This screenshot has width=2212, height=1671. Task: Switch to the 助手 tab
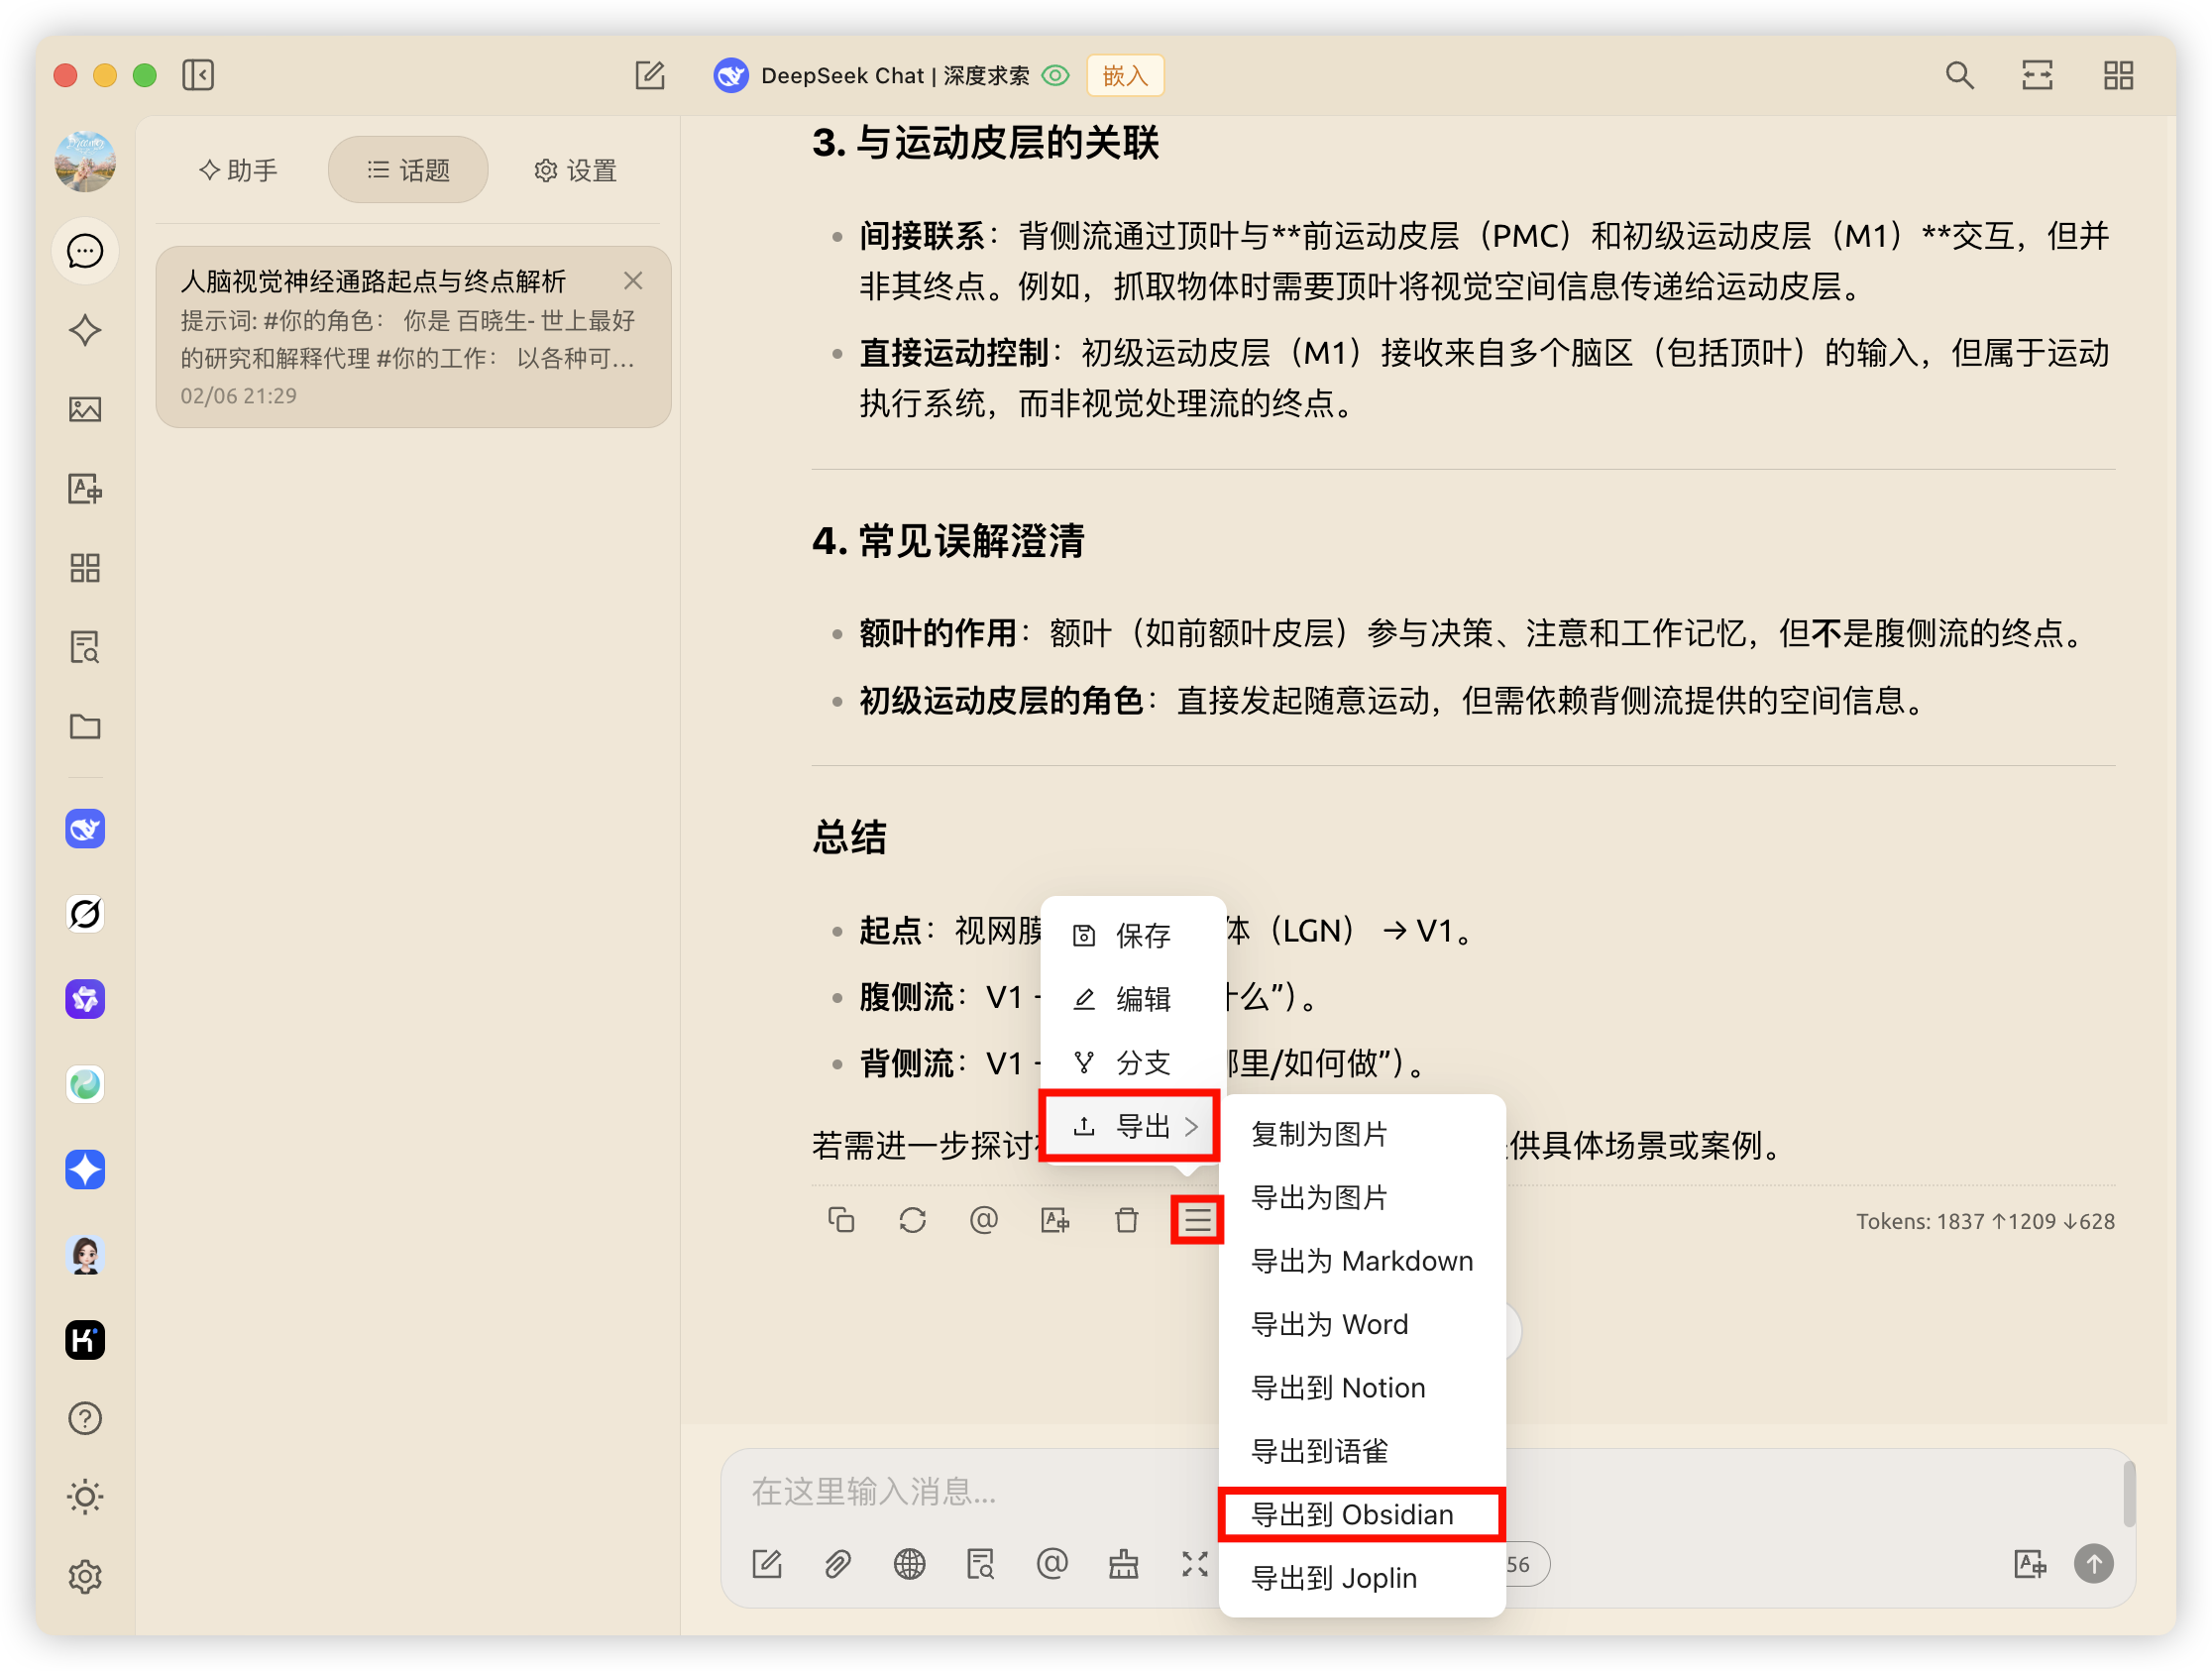(x=238, y=170)
